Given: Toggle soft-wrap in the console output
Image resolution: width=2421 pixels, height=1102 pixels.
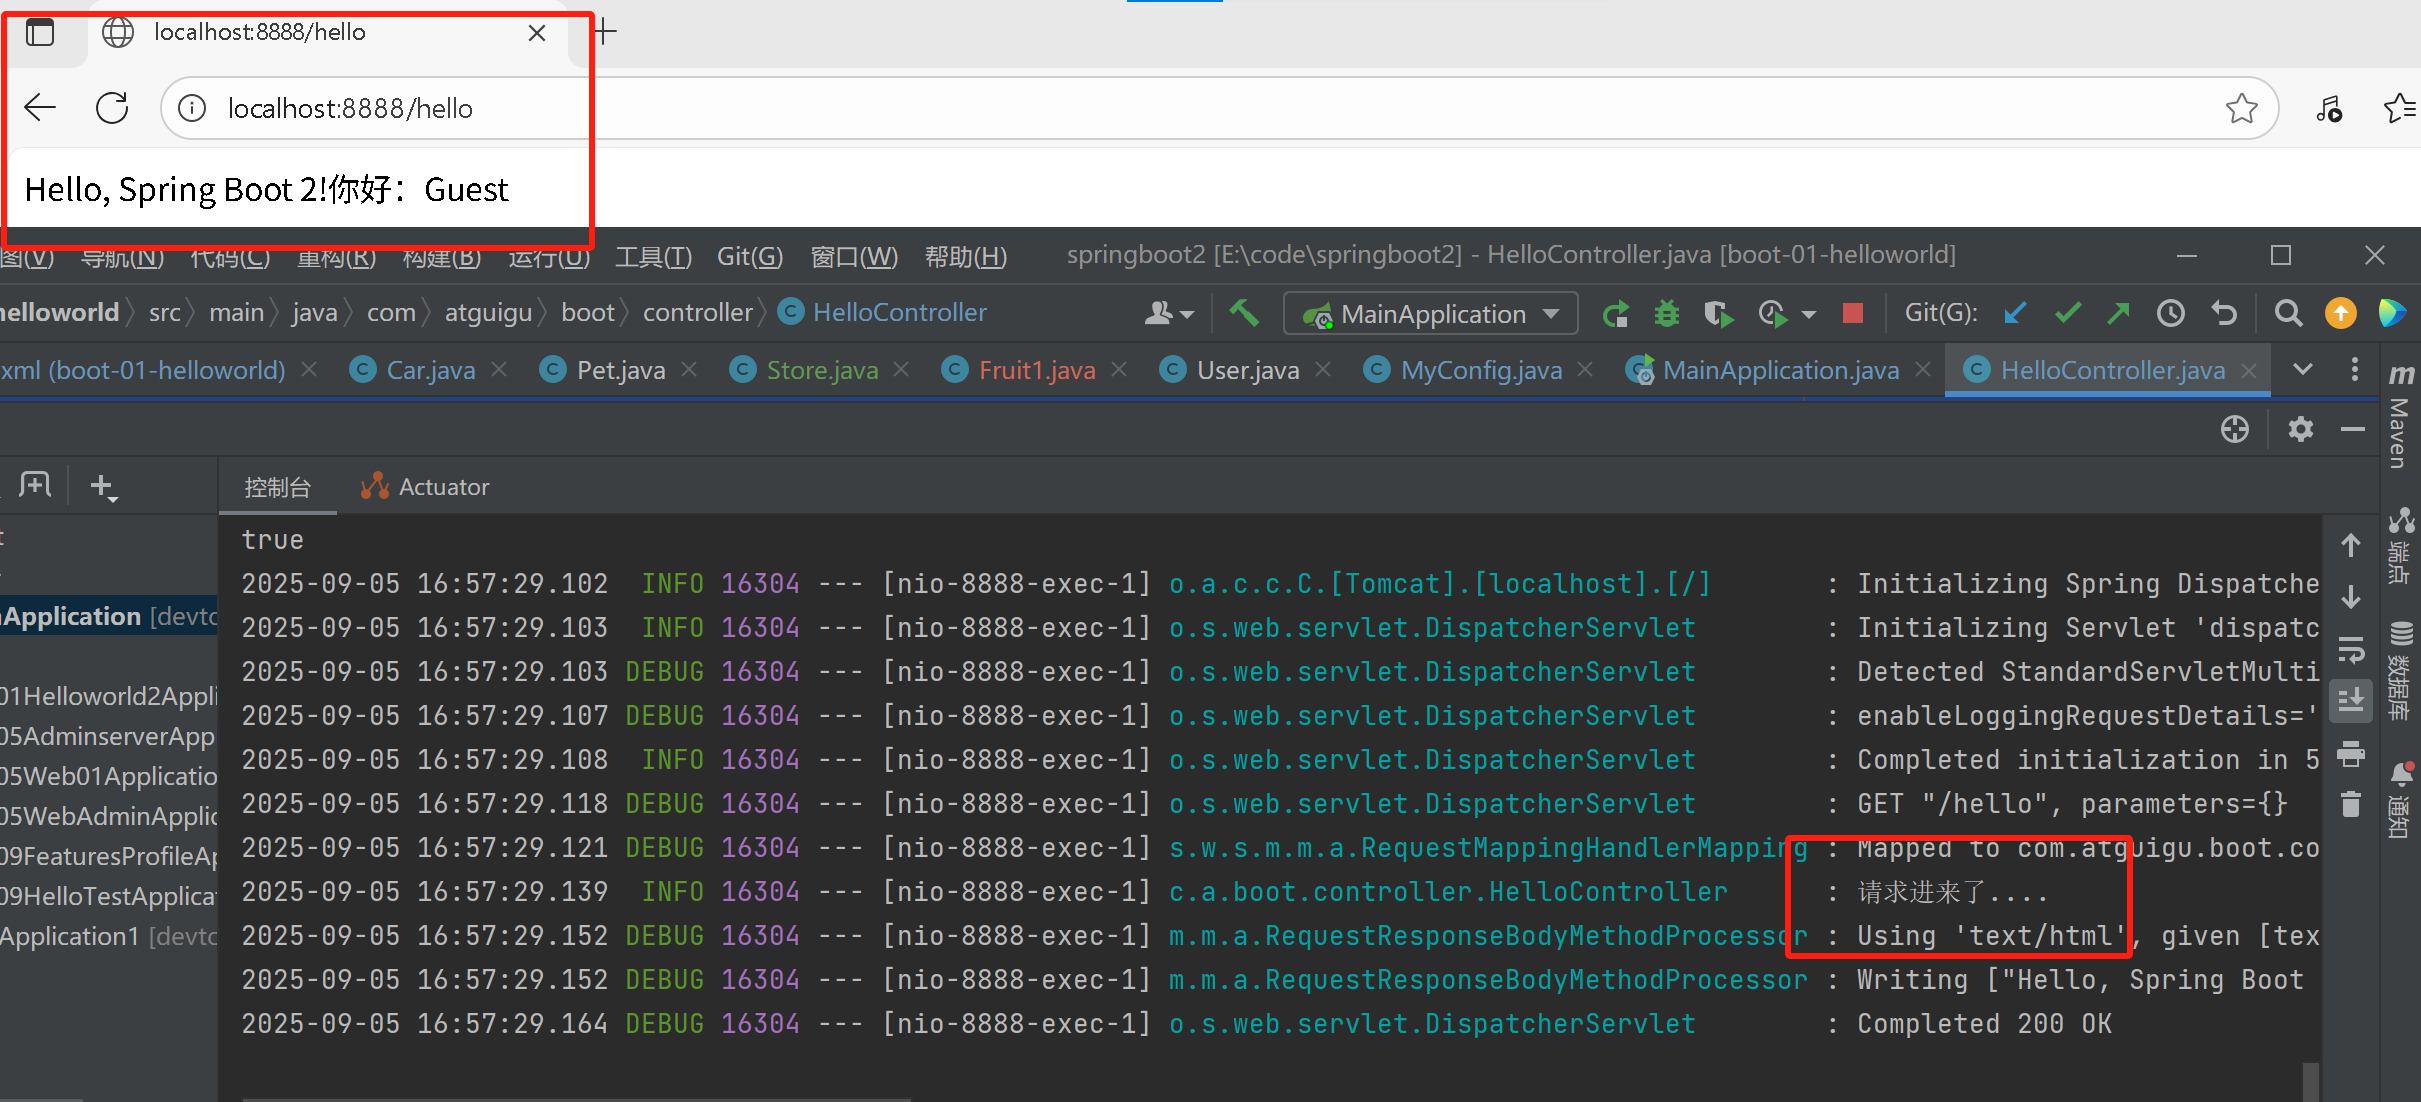Looking at the screenshot, I should [x=2351, y=650].
